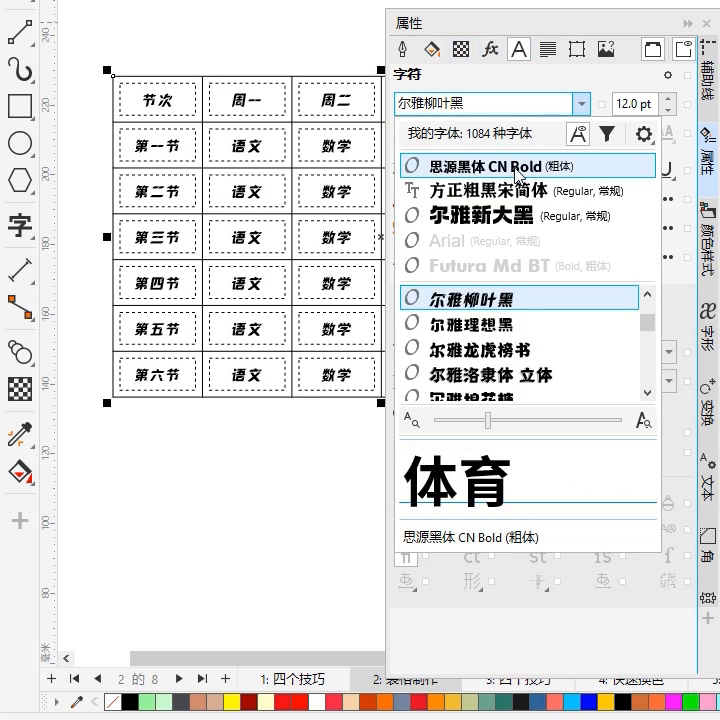Open font list settings gear
This screenshot has width=720, height=720.
tap(644, 134)
